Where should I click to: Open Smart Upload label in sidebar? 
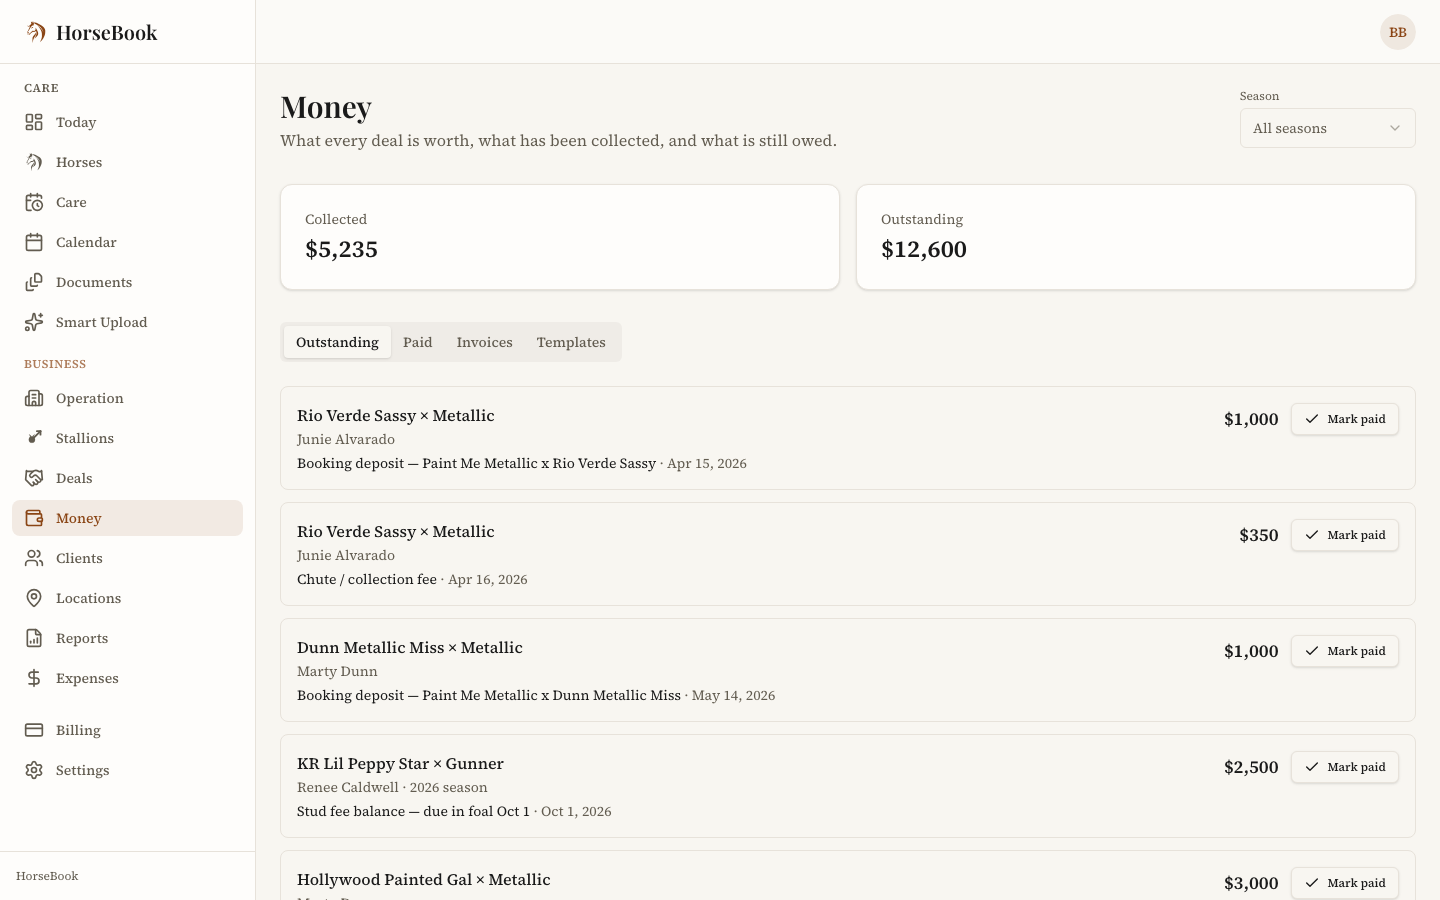(x=101, y=322)
